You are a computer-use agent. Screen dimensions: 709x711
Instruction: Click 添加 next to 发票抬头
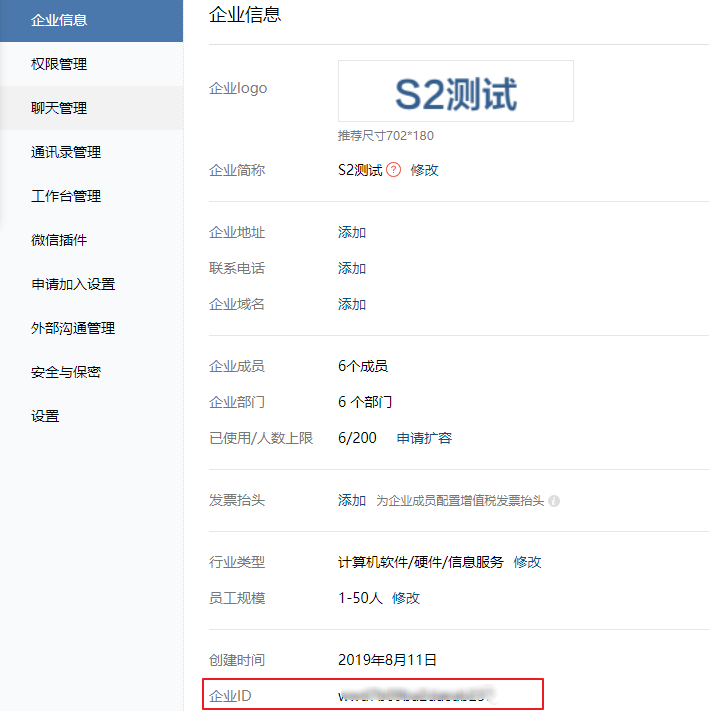(x=352, y=500)
